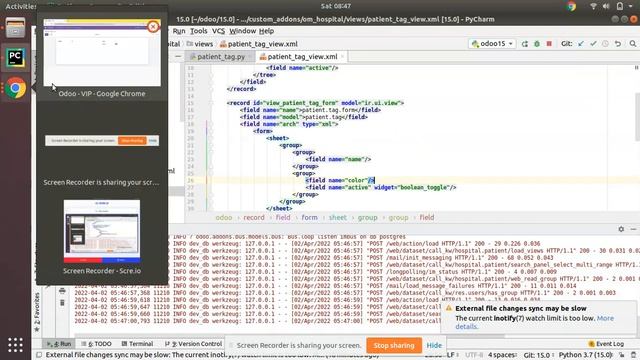Click 'record' in XML structure breadcrumb
Viewport: 640px width, 360px height.
[254, 218]
